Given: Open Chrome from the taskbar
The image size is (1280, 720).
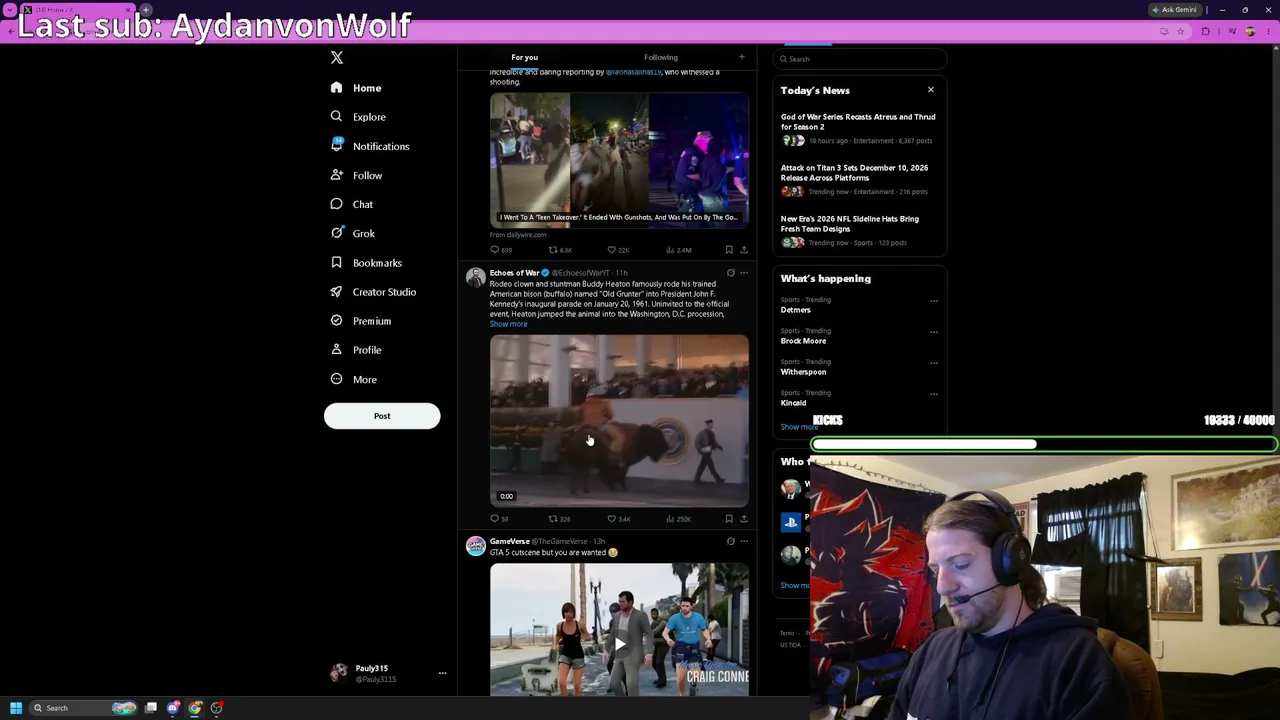Looking at the screenshot, I should pyautogui.click(x=195, y=708).
